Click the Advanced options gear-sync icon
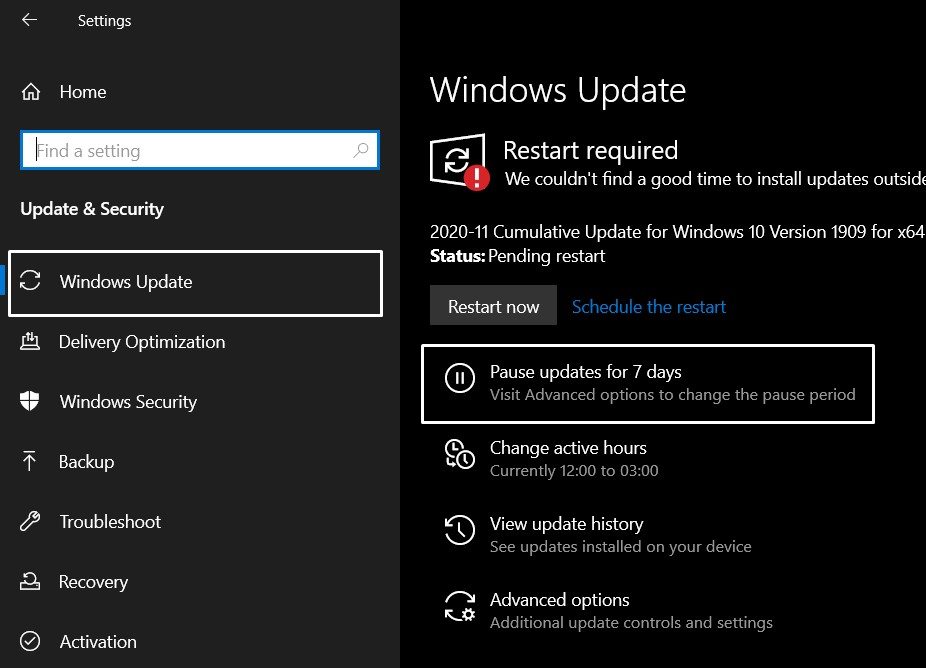The width and height of the screenshot is (926, 668). pos(459,607)
